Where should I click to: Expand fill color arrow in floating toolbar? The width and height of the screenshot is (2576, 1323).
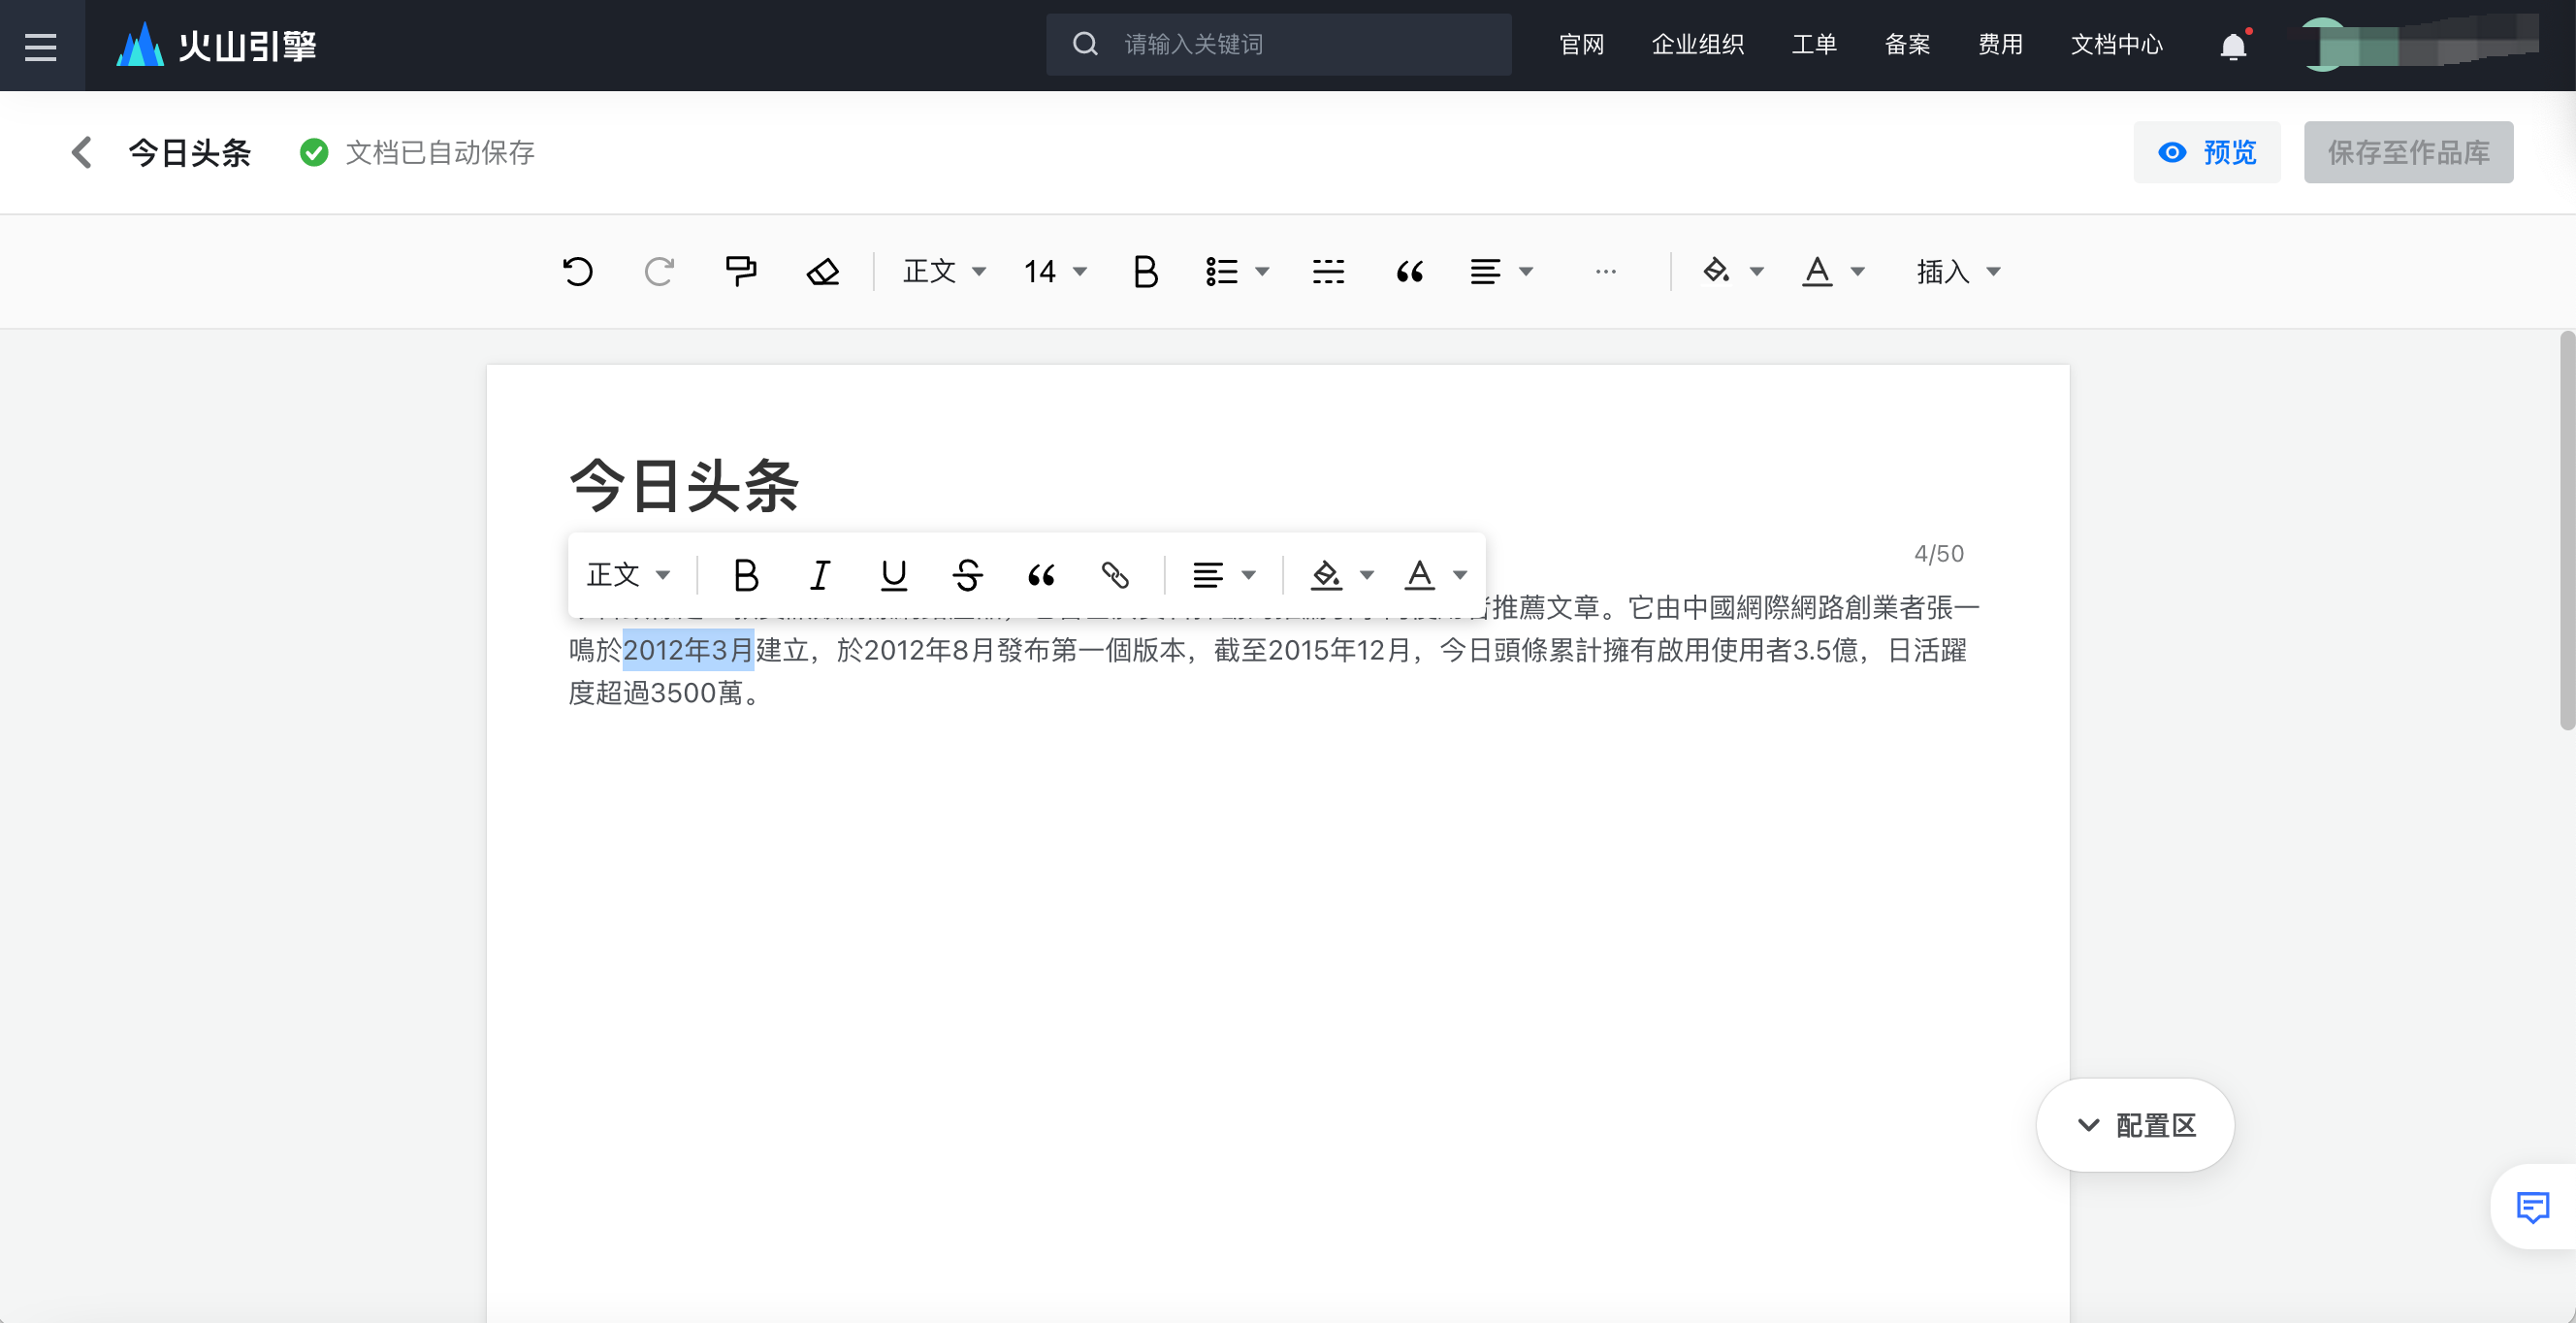coord(1367,575)
